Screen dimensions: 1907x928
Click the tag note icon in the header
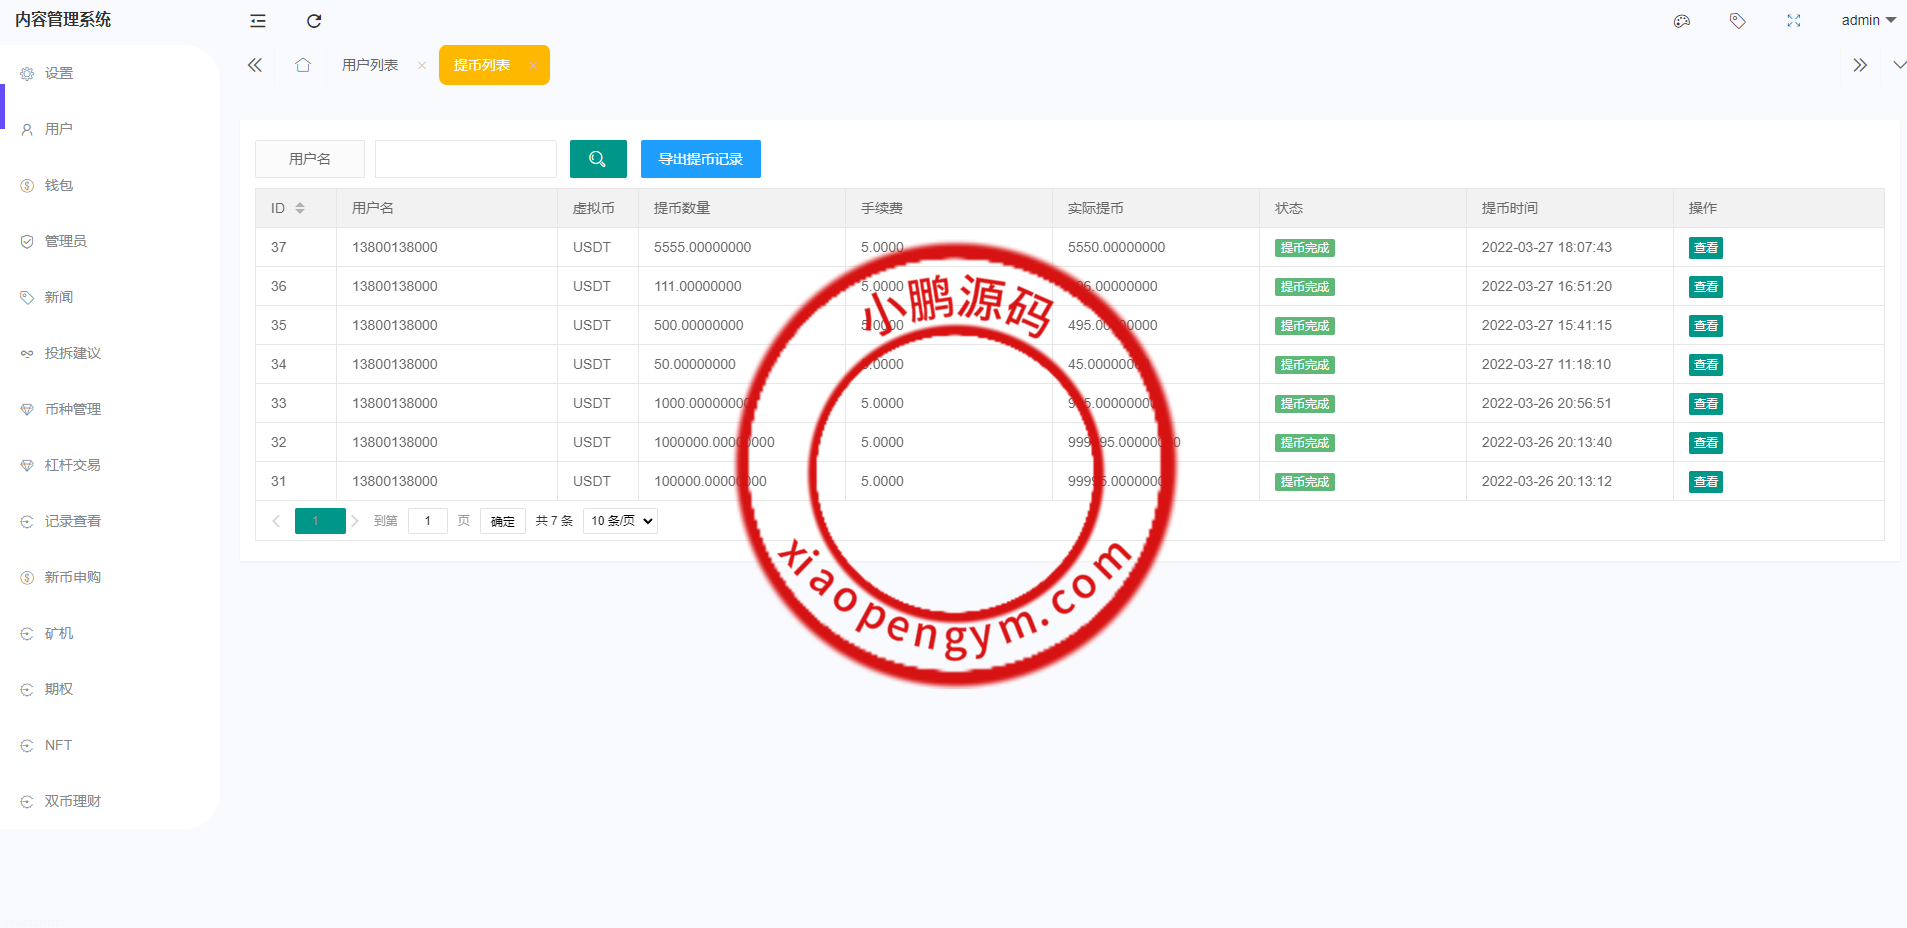[1738, 21]
